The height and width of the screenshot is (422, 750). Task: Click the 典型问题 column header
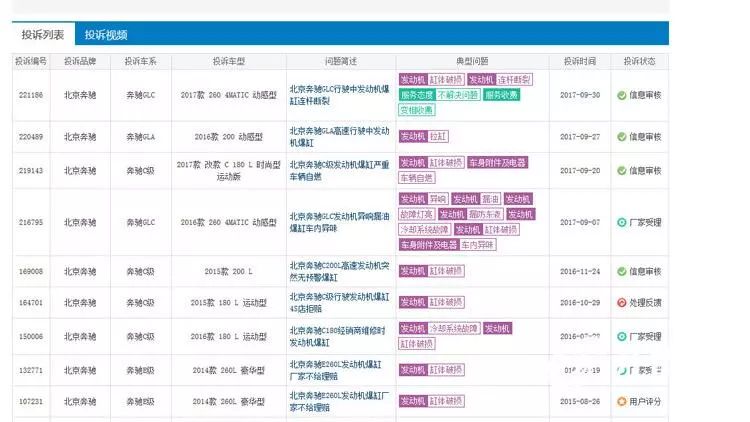pos(472,61)
